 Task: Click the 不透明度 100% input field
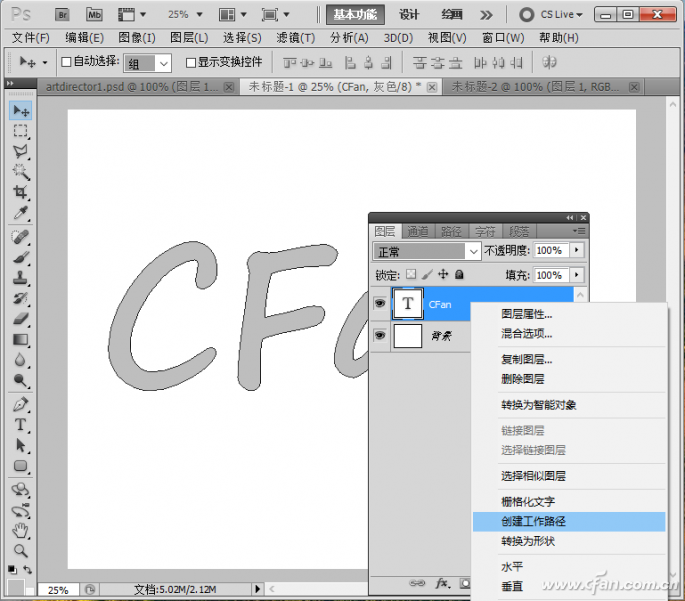551,250
